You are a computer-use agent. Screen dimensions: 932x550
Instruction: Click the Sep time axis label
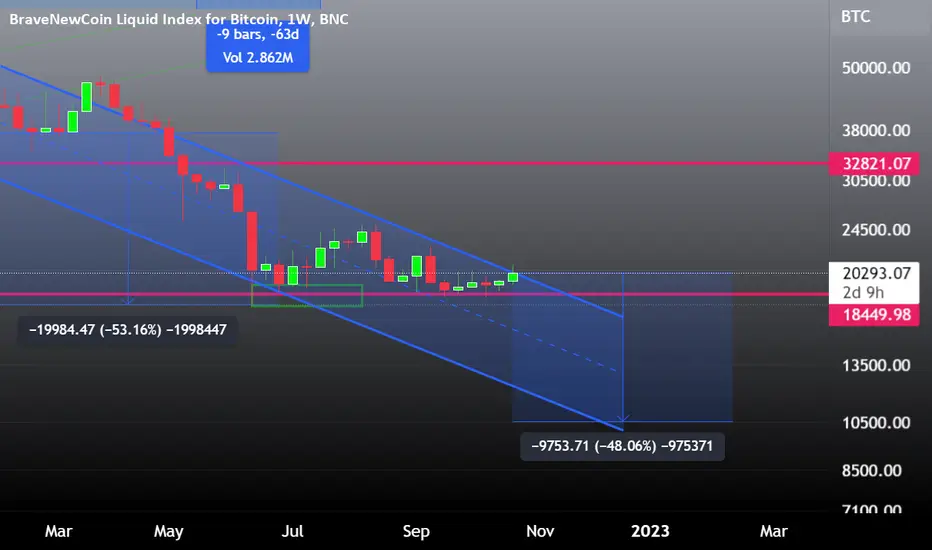point(416,531)
